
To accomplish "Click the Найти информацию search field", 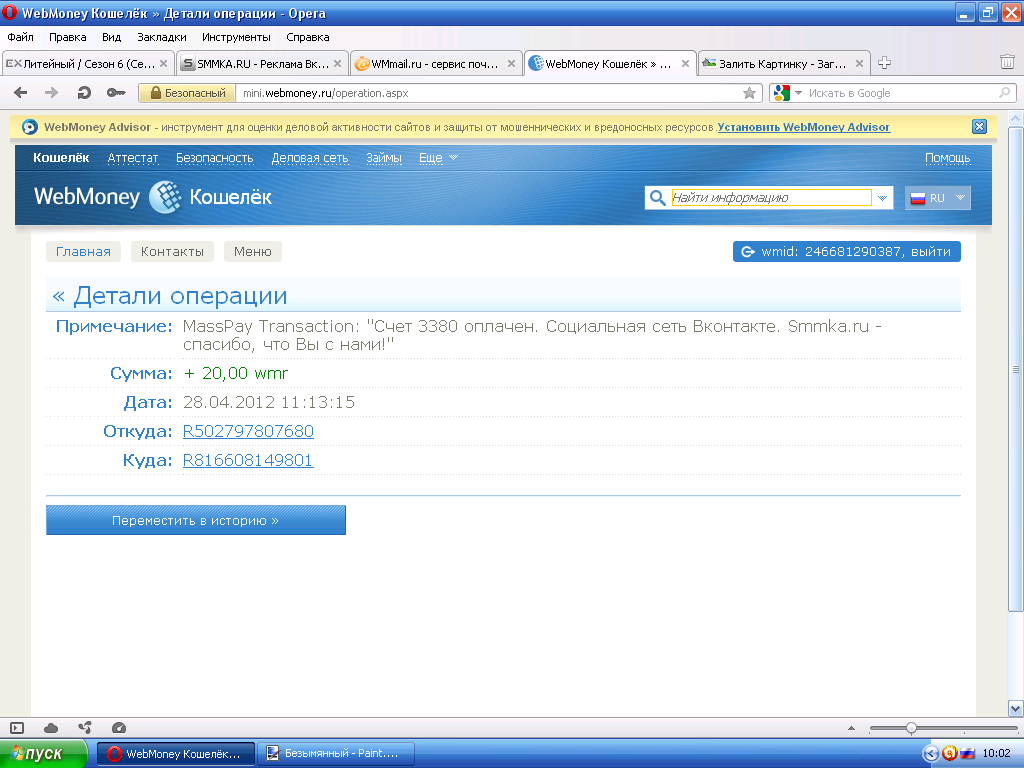I will tap(771, 197).
